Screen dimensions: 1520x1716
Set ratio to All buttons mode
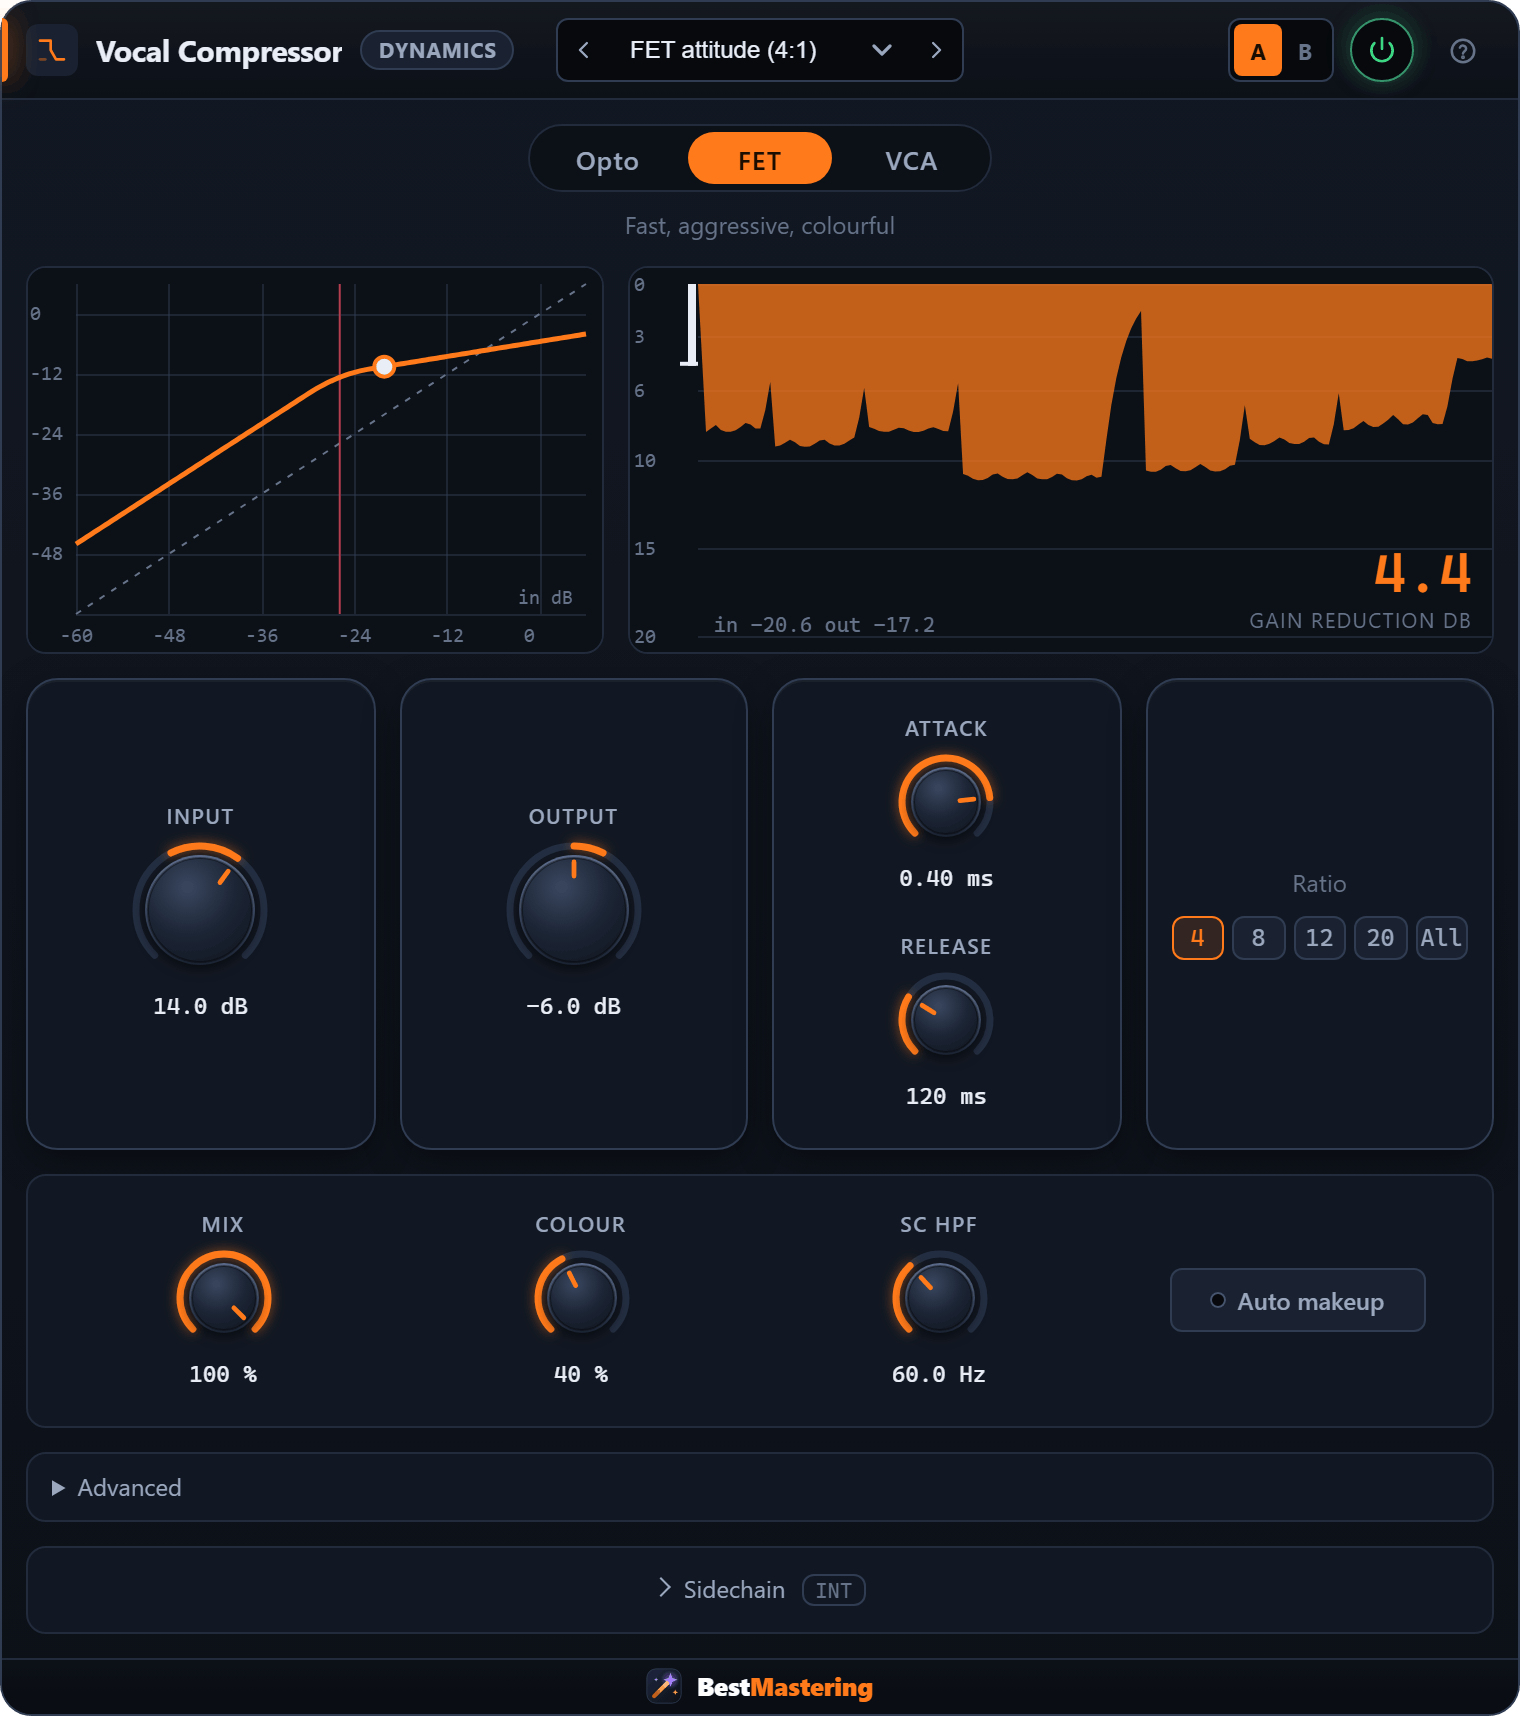tap(1442, 938)
